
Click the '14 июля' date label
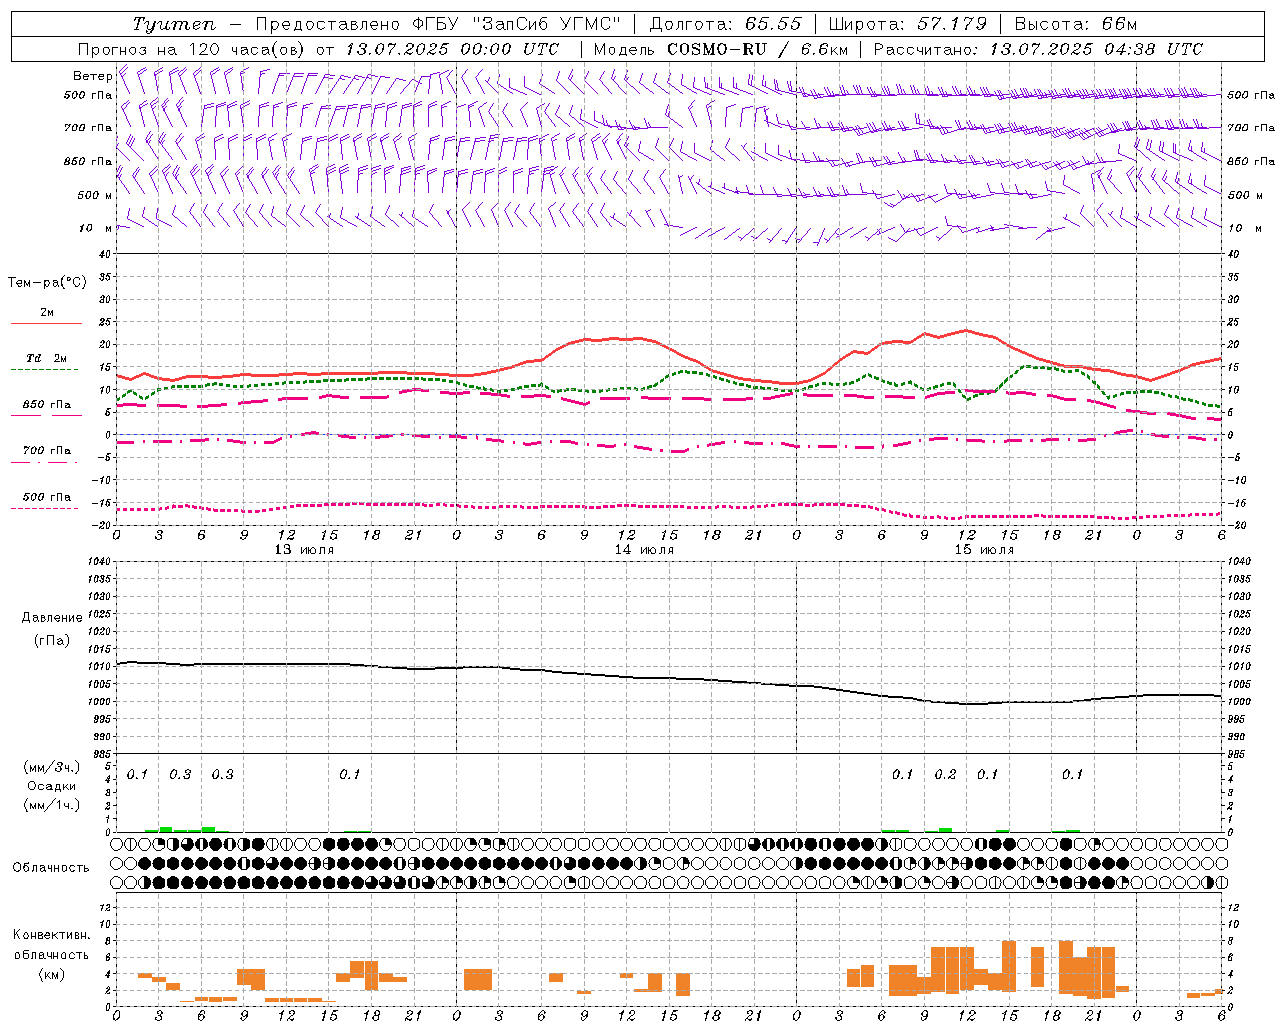pos(644,550)
